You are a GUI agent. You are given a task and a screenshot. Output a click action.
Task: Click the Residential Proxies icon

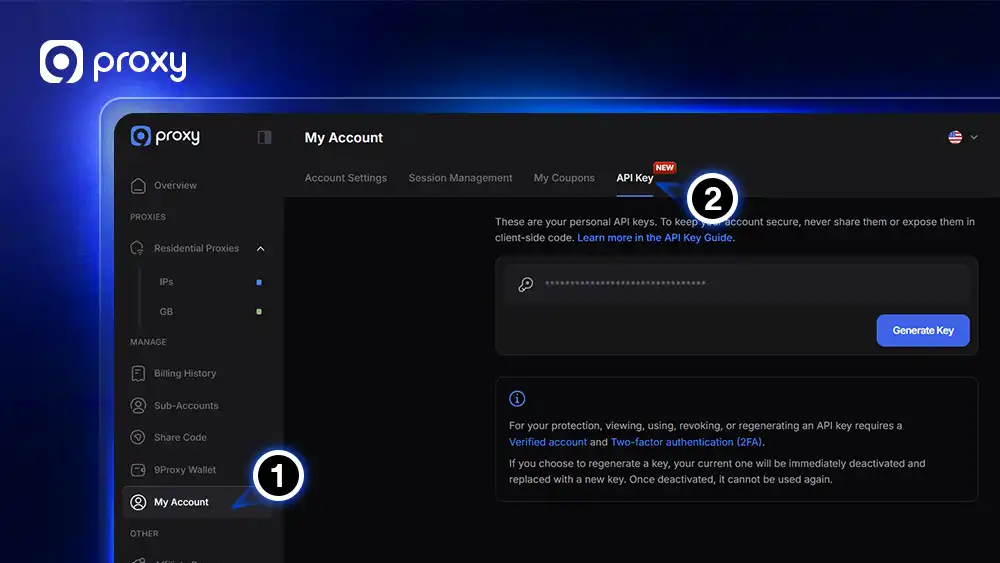[x=138, y=248]
